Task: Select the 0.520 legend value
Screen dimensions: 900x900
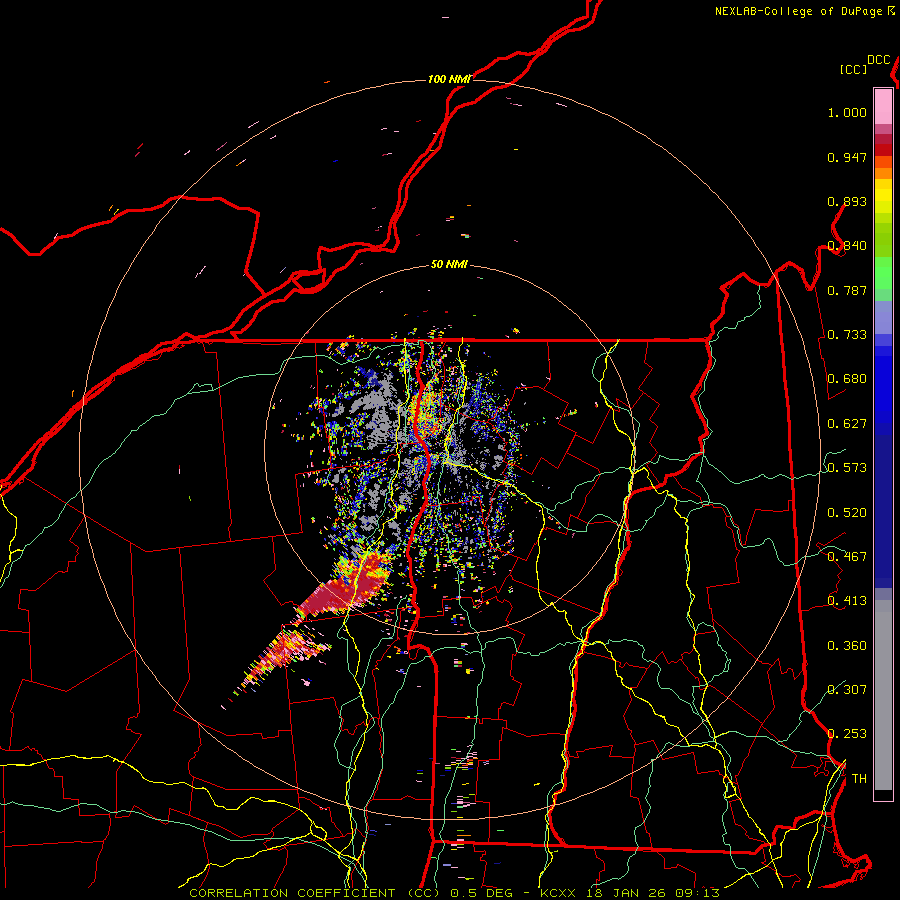Action: (847, 513)
